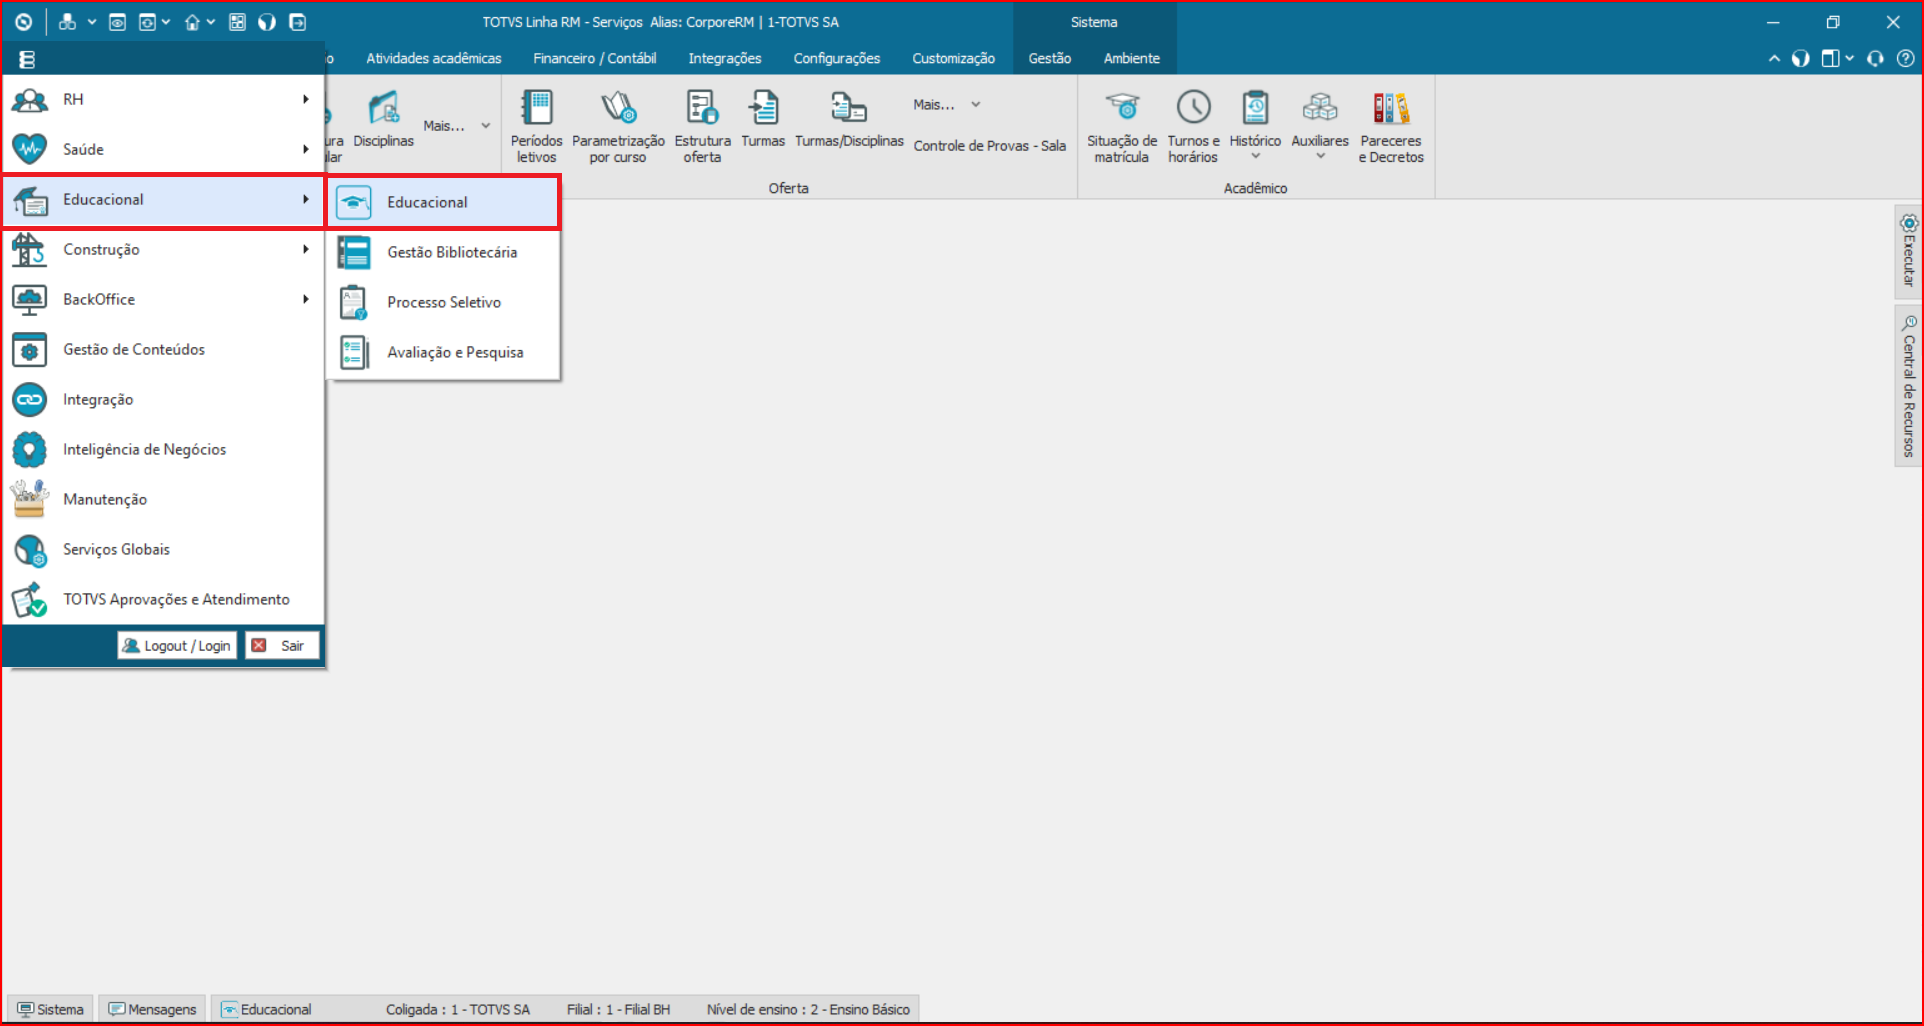Click the Sair button
This screenshot has width=1924, height=1026.
click(283, 646)
